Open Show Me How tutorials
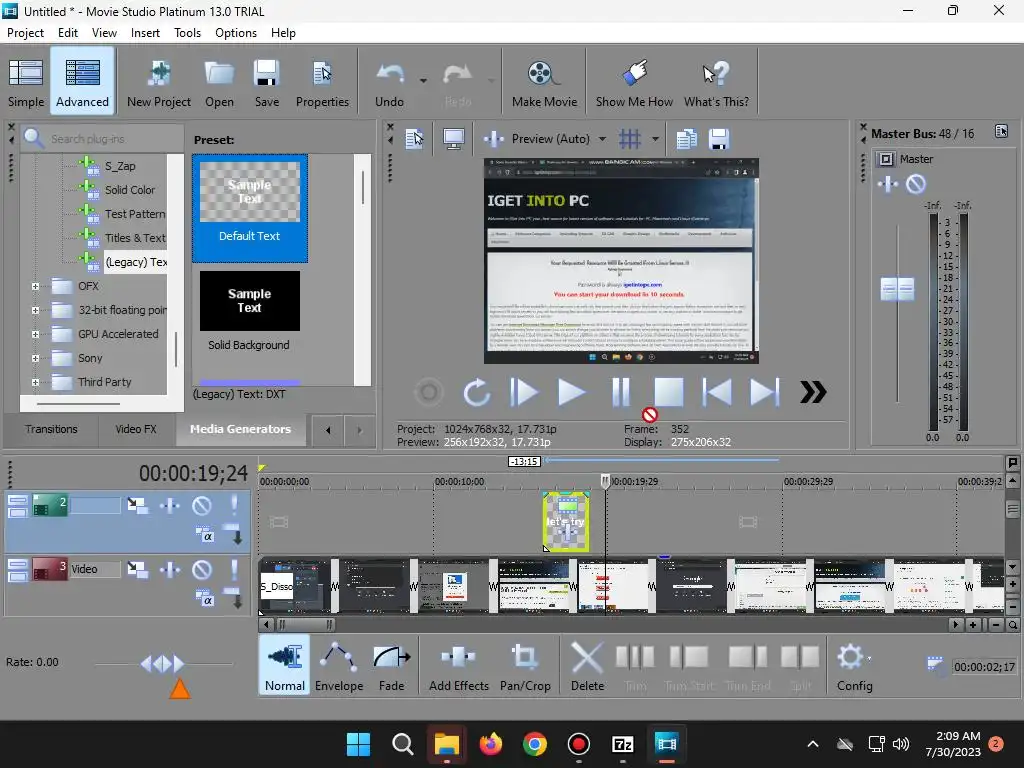This screenshot has width=1024, height=768. (634, 82)
